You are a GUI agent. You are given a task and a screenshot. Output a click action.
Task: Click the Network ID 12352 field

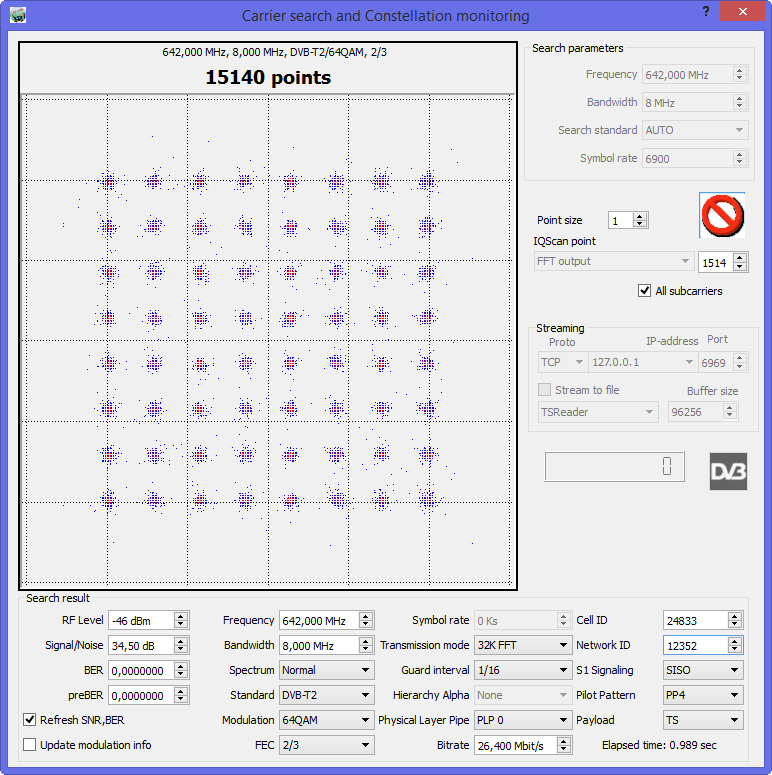(695, 645)
